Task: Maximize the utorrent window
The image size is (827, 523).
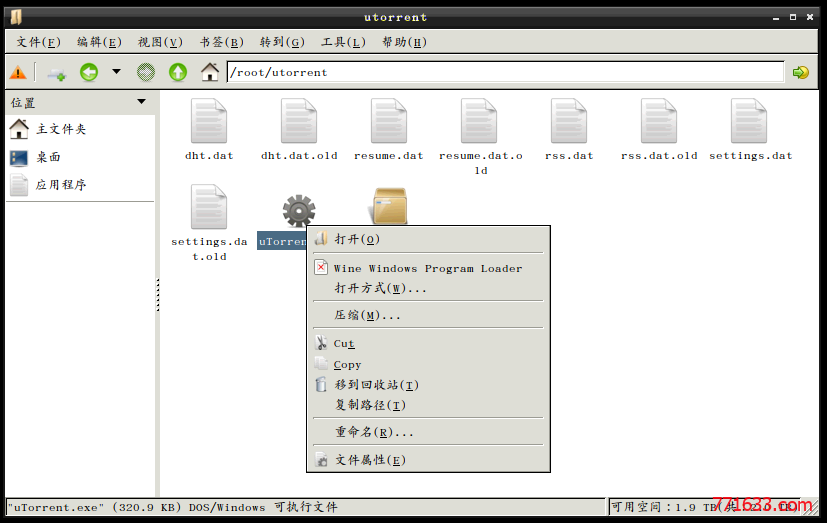Action: coord(793,17)
